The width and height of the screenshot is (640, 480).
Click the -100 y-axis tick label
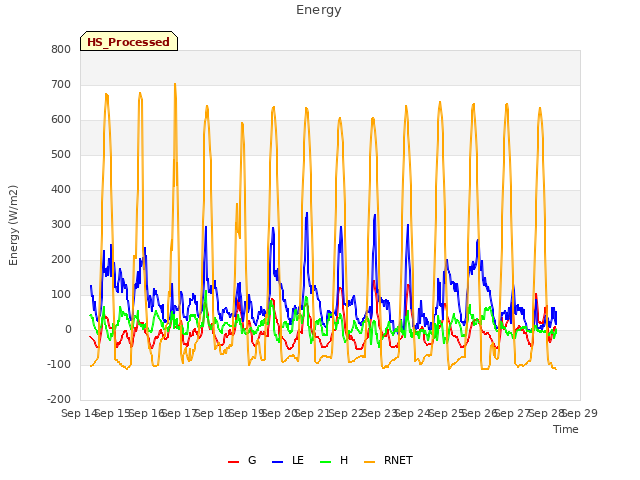pyautogui.click(x=59, y=364)
